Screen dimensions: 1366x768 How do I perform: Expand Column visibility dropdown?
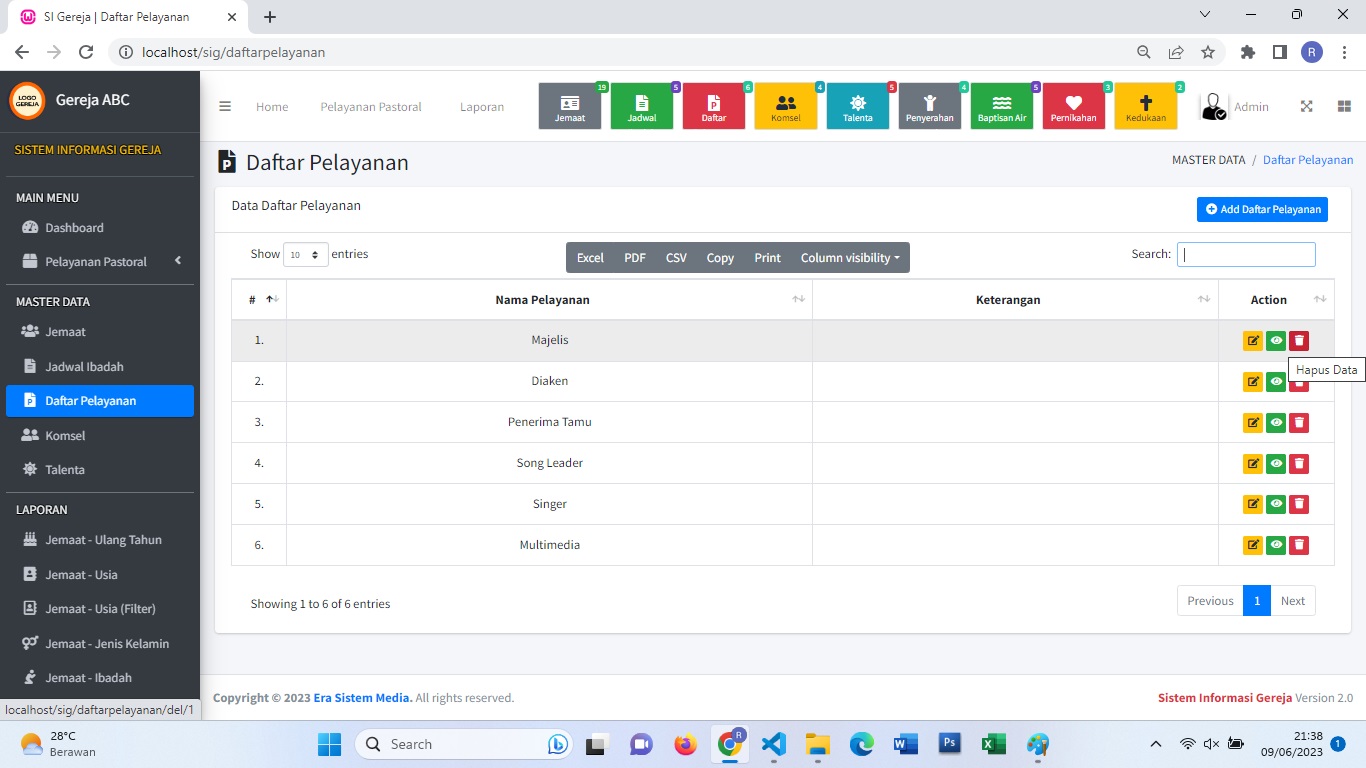coord(849,258)
